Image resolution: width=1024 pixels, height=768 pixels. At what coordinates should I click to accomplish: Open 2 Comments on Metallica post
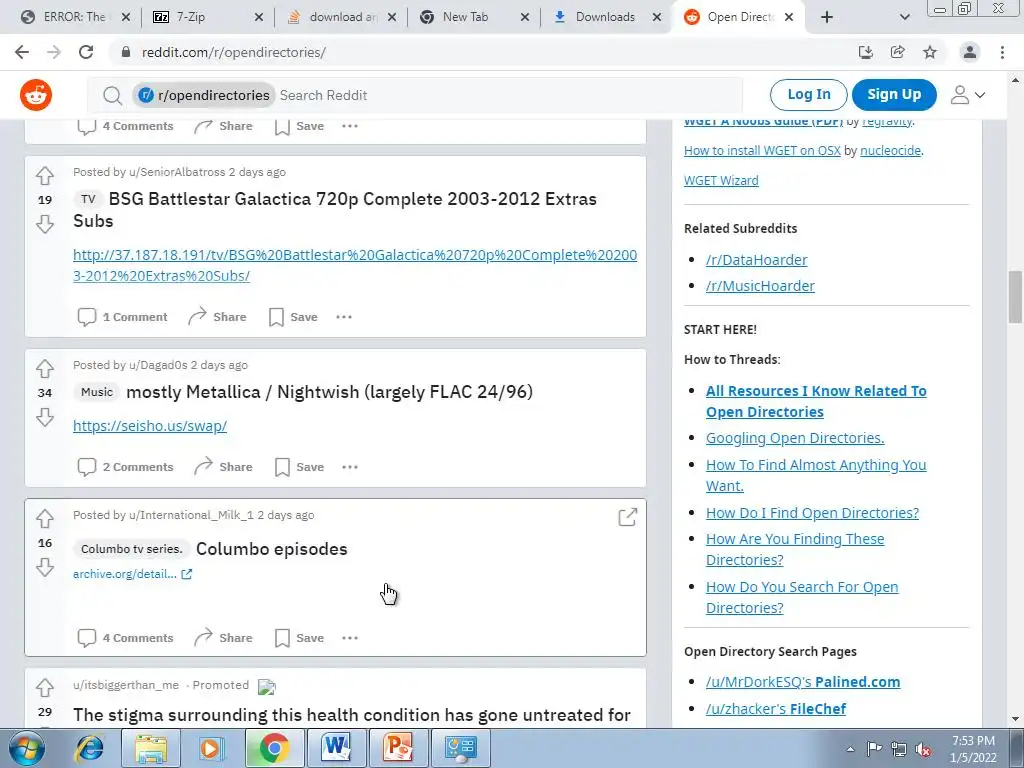pyautogui.click(x=125, y=467)
